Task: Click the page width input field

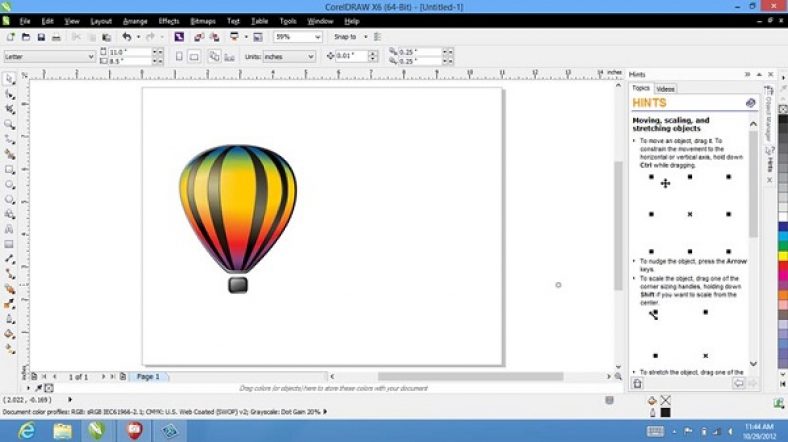Action: point(130,52)
